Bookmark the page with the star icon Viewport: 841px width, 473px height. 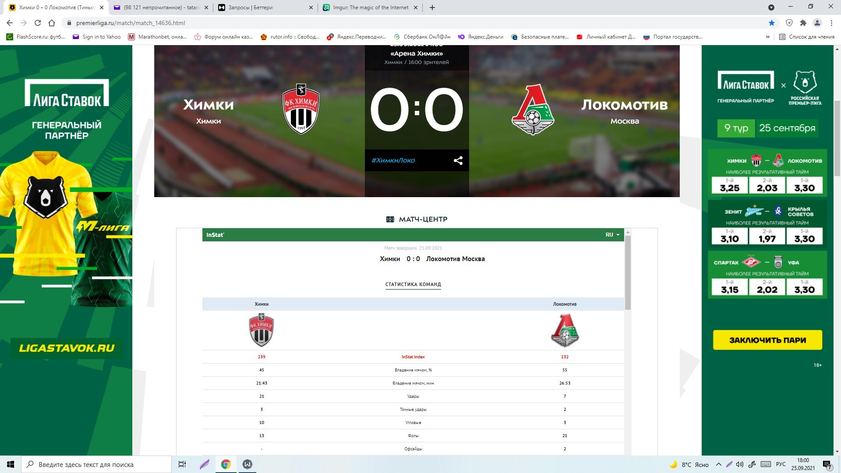pyautogui.click(x=771, y=23)
